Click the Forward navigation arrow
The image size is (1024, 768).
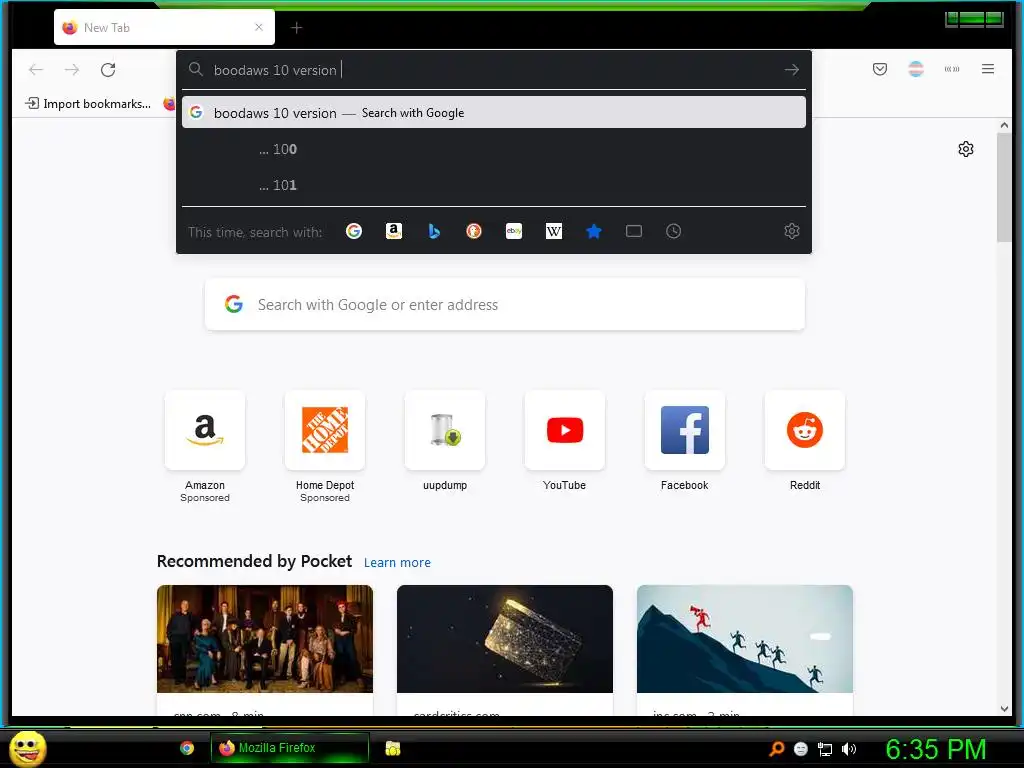(72, 70)
